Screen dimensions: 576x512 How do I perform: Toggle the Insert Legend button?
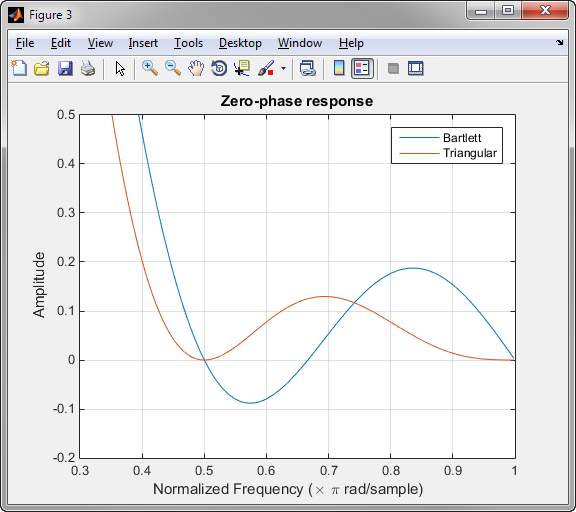coord(362,68)
